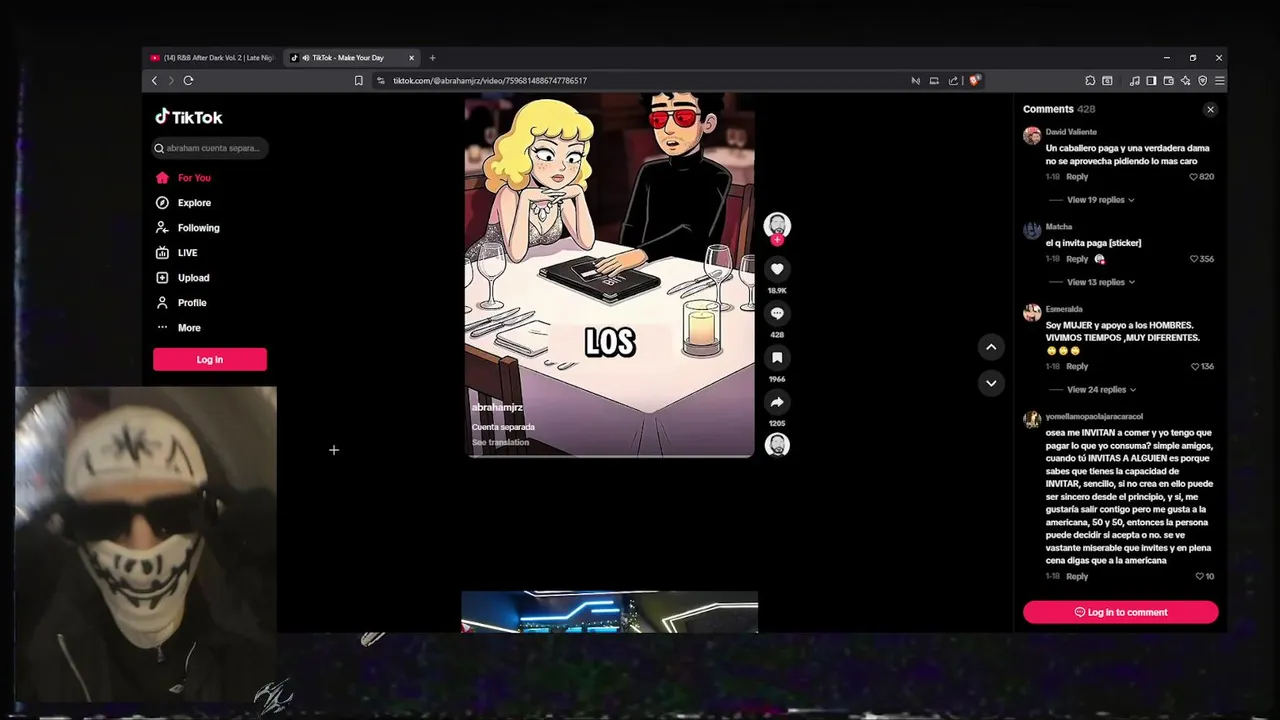Reply to Matcha's comment

1077,259
